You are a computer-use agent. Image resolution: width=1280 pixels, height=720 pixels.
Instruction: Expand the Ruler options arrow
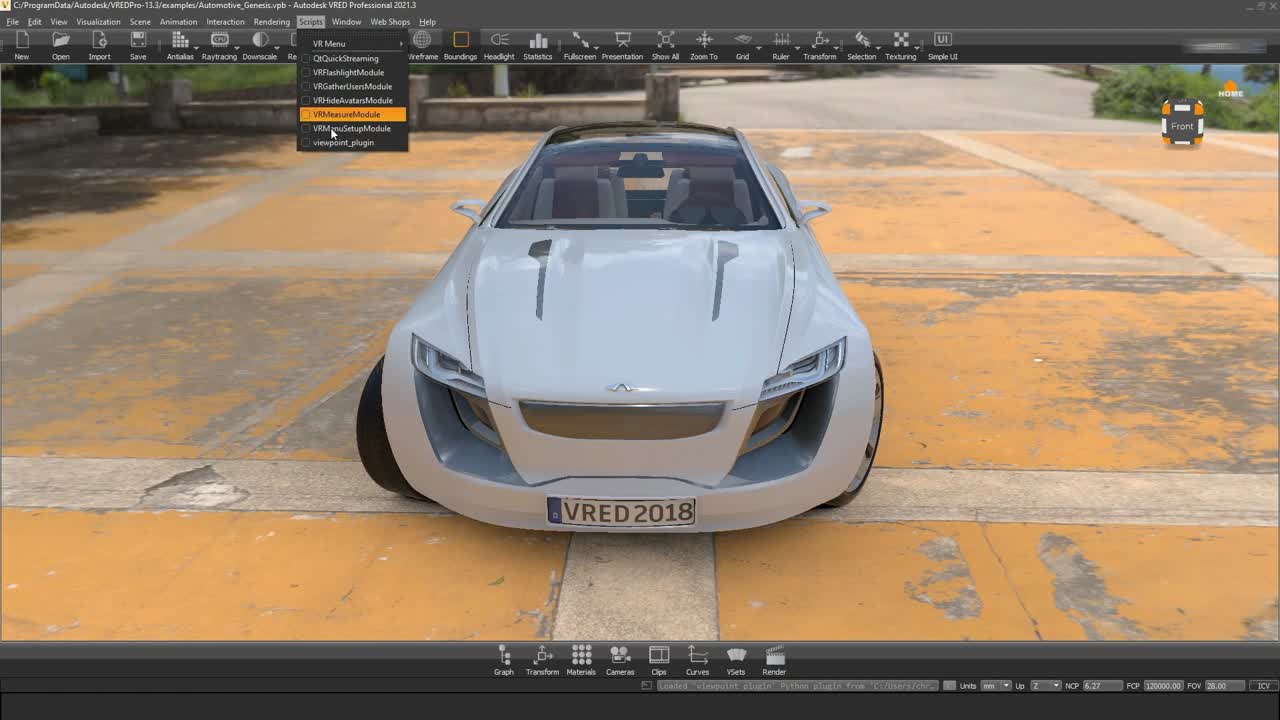pos(796,47)
